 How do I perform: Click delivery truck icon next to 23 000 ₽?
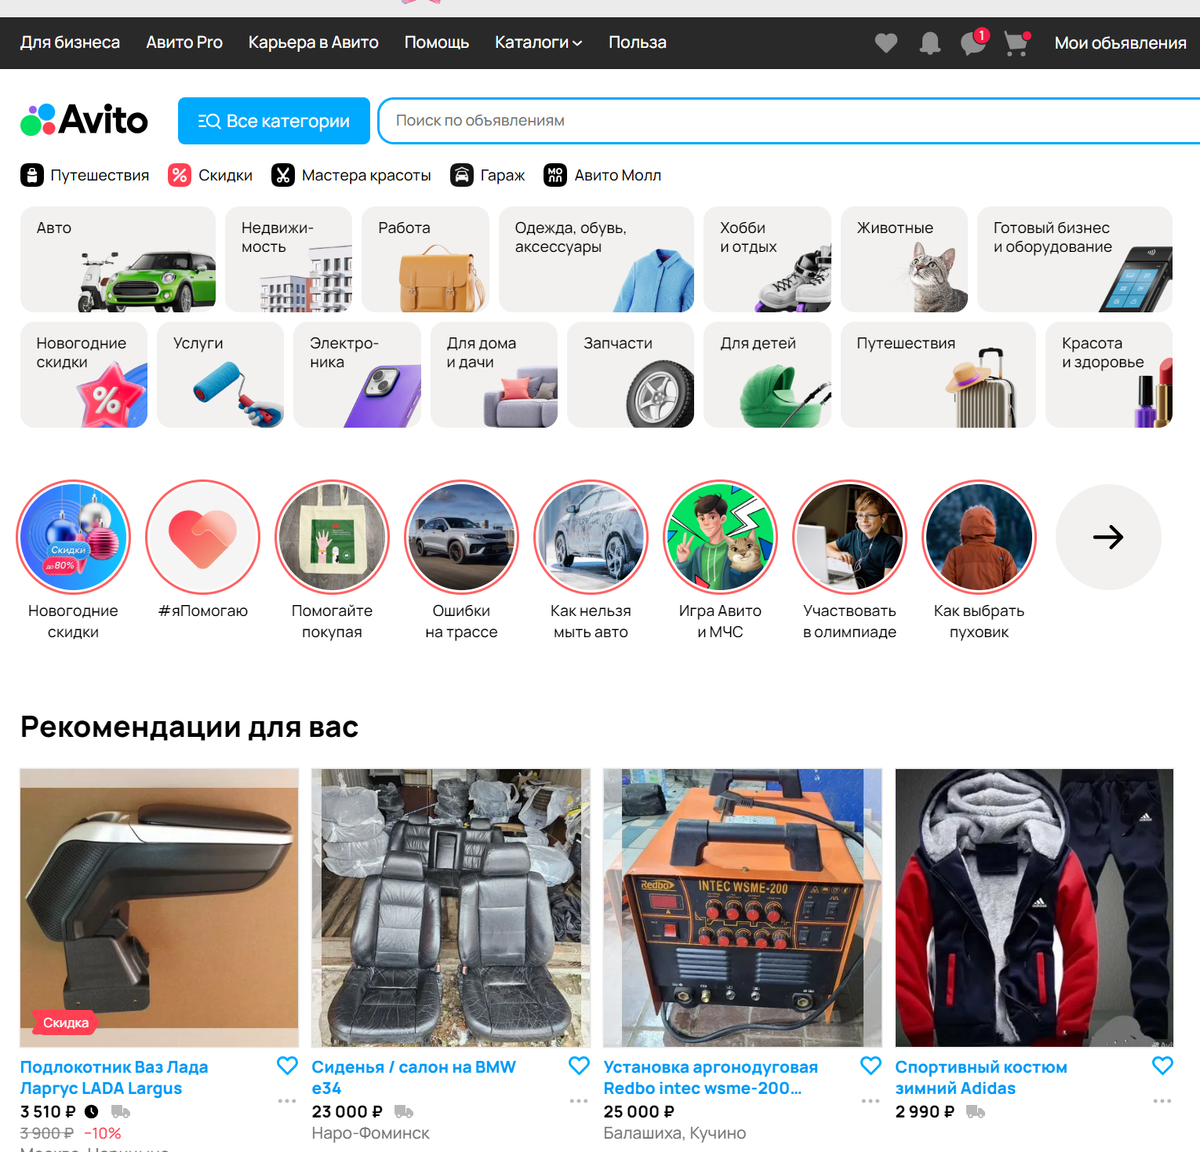(x=404, y=1112)
